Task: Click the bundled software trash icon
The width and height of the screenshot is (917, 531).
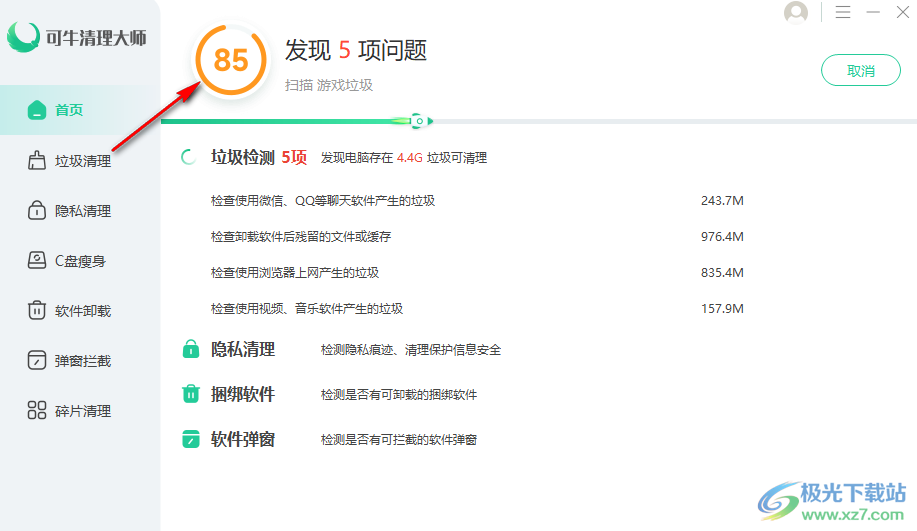Action: (190, 394)
